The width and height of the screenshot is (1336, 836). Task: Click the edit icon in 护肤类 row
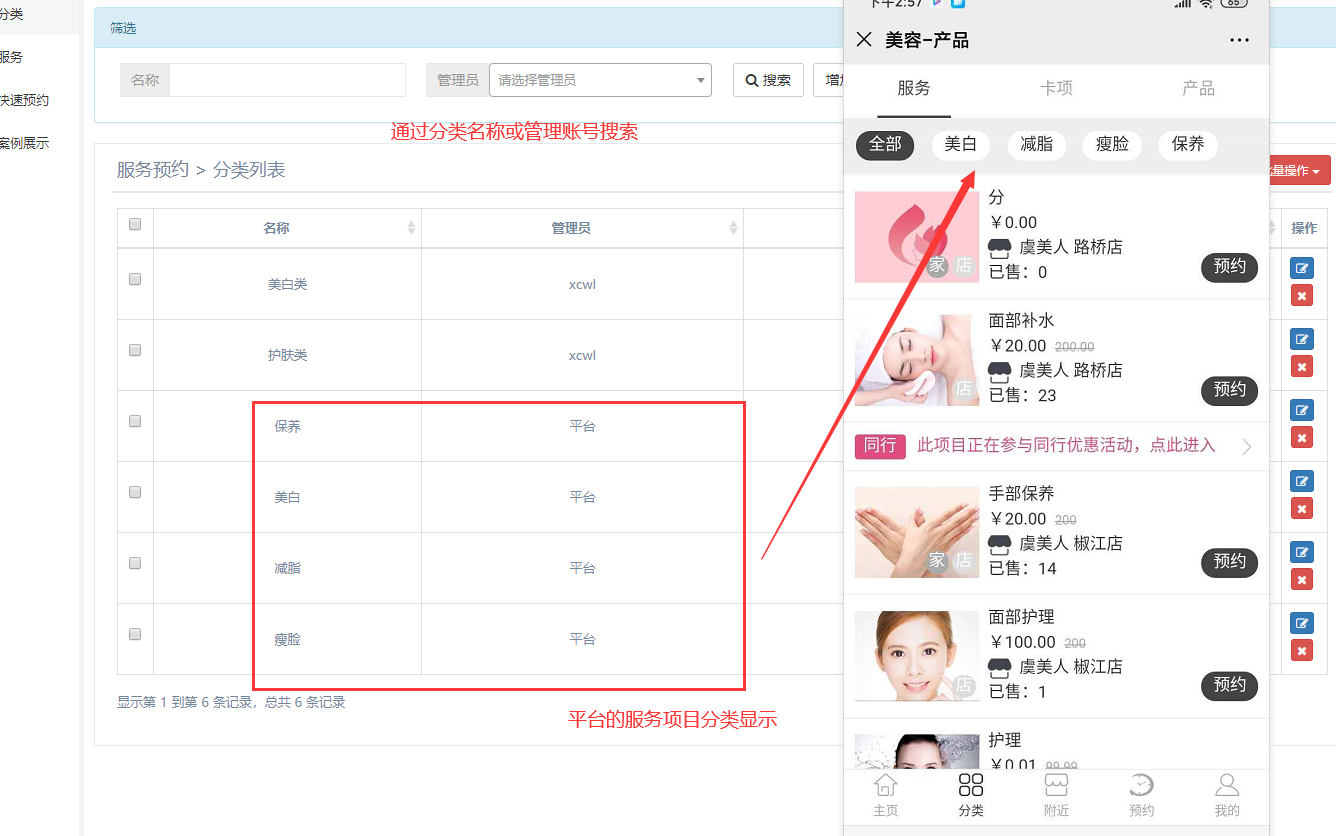point(1301,339)
